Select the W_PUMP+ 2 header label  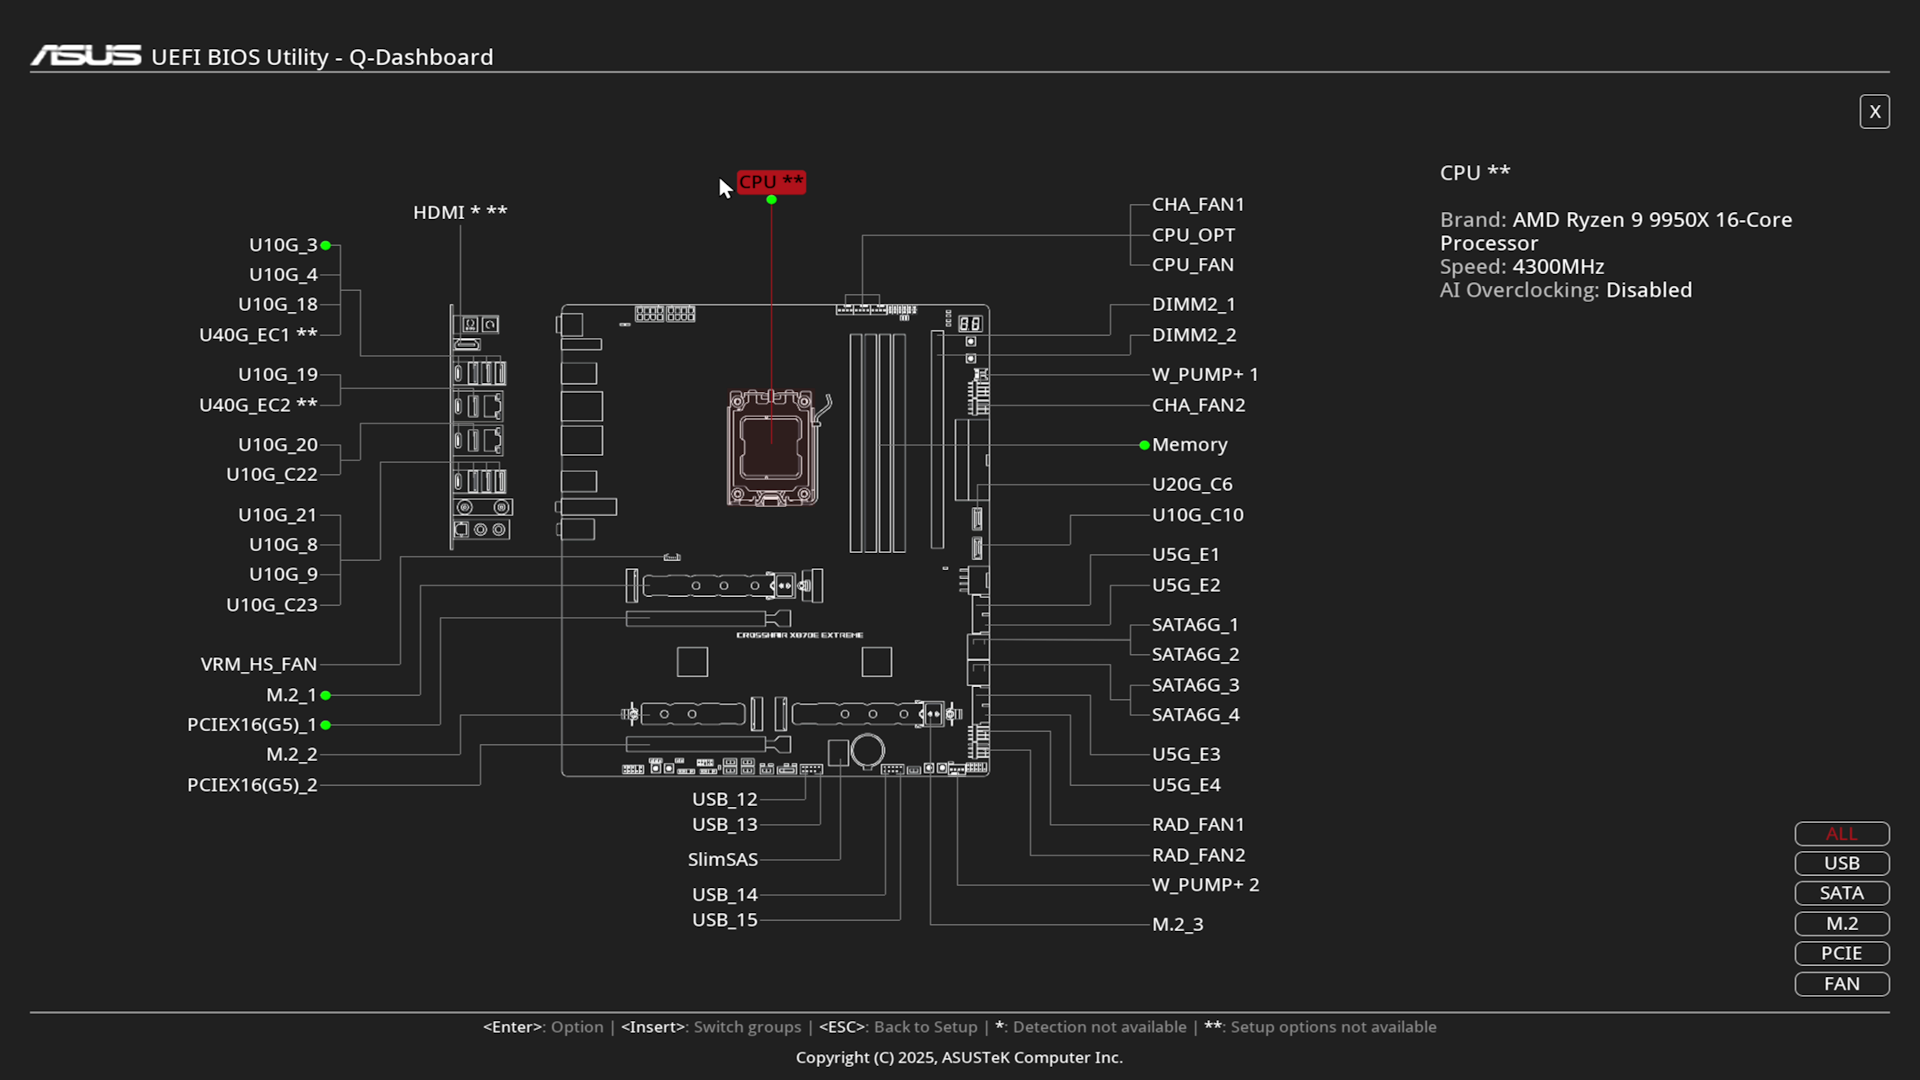point(1205,885)
